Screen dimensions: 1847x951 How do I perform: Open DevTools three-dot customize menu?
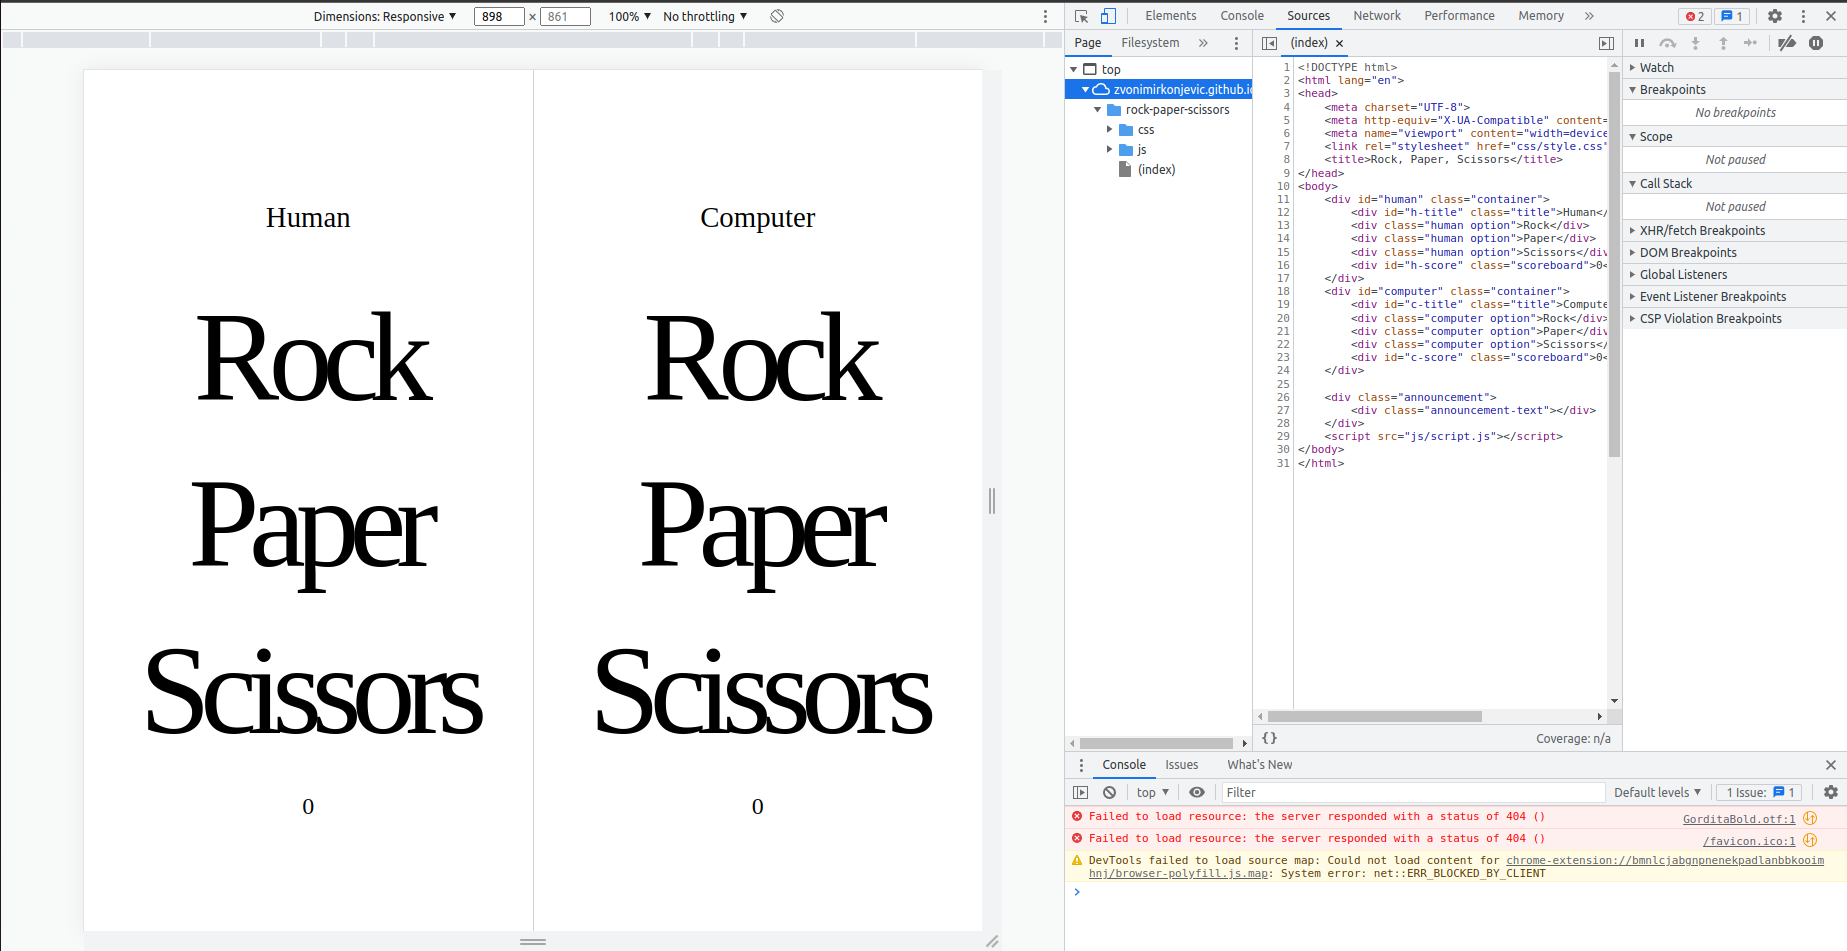(1804, 16)
